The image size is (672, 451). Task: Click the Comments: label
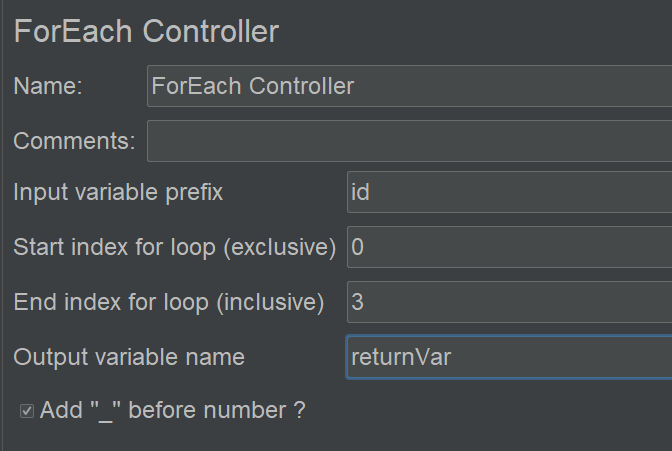(75, 141)
